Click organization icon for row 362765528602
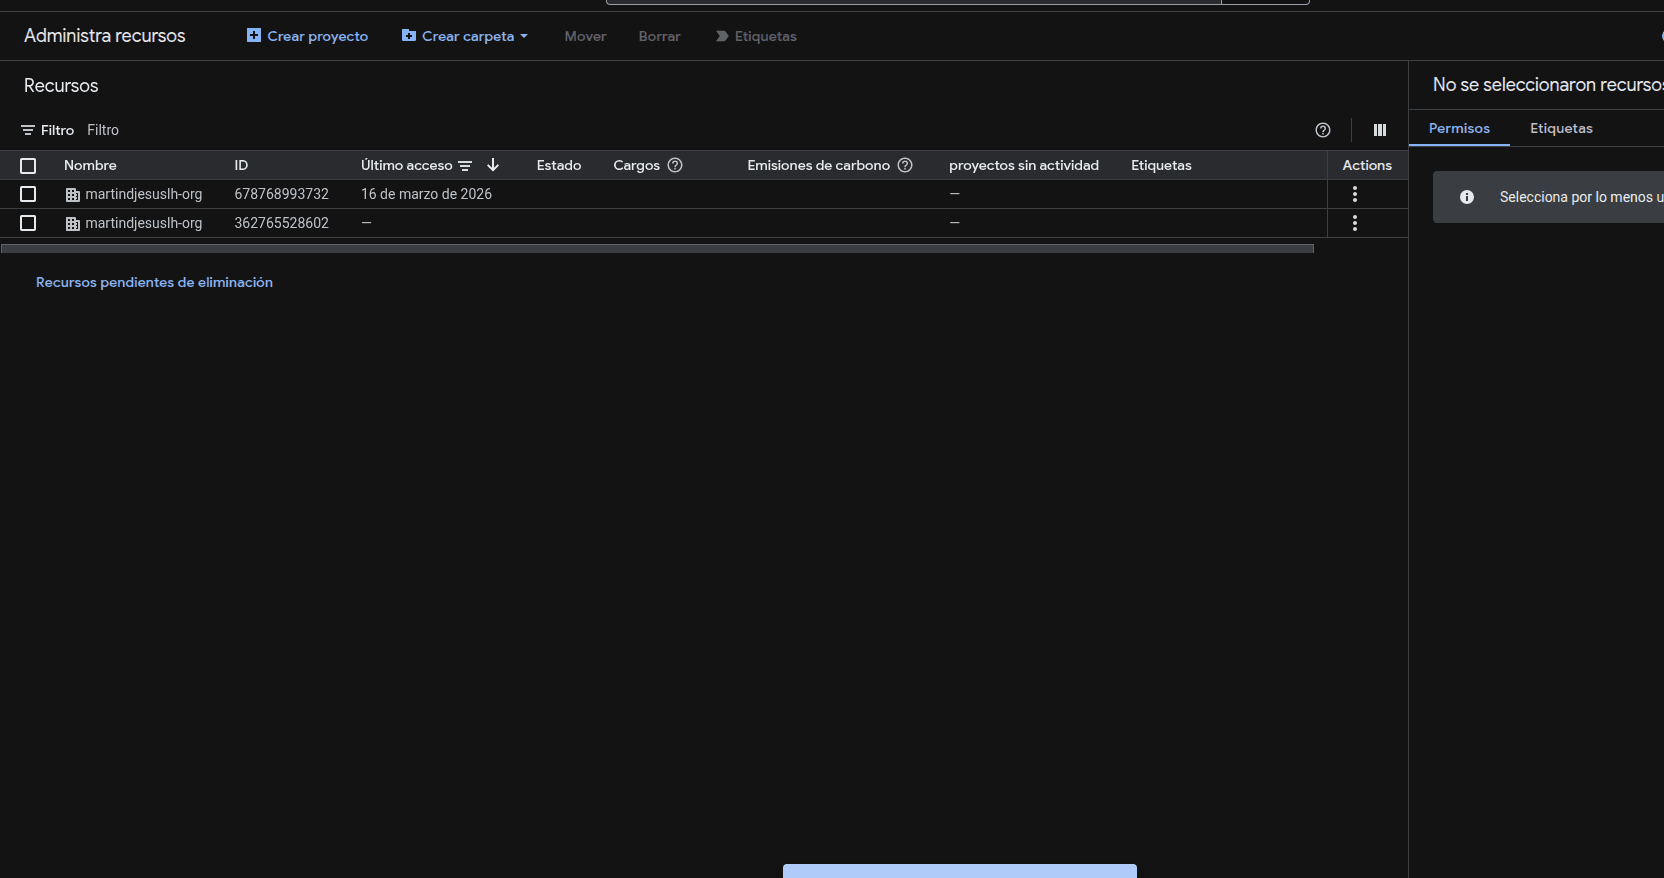Viewport: 1664px width, 878px height. pyautogui.click(x=73, y=224)
